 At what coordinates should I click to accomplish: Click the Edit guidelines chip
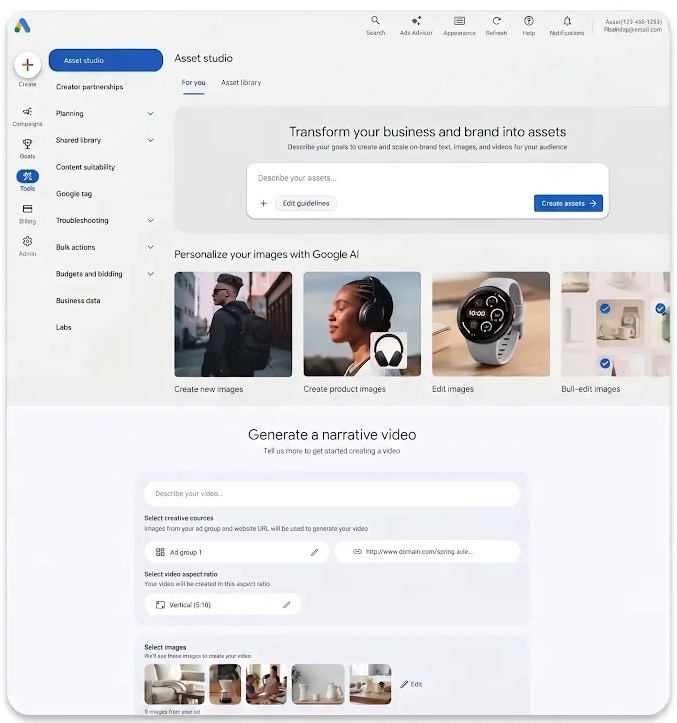tap(306, 203)
